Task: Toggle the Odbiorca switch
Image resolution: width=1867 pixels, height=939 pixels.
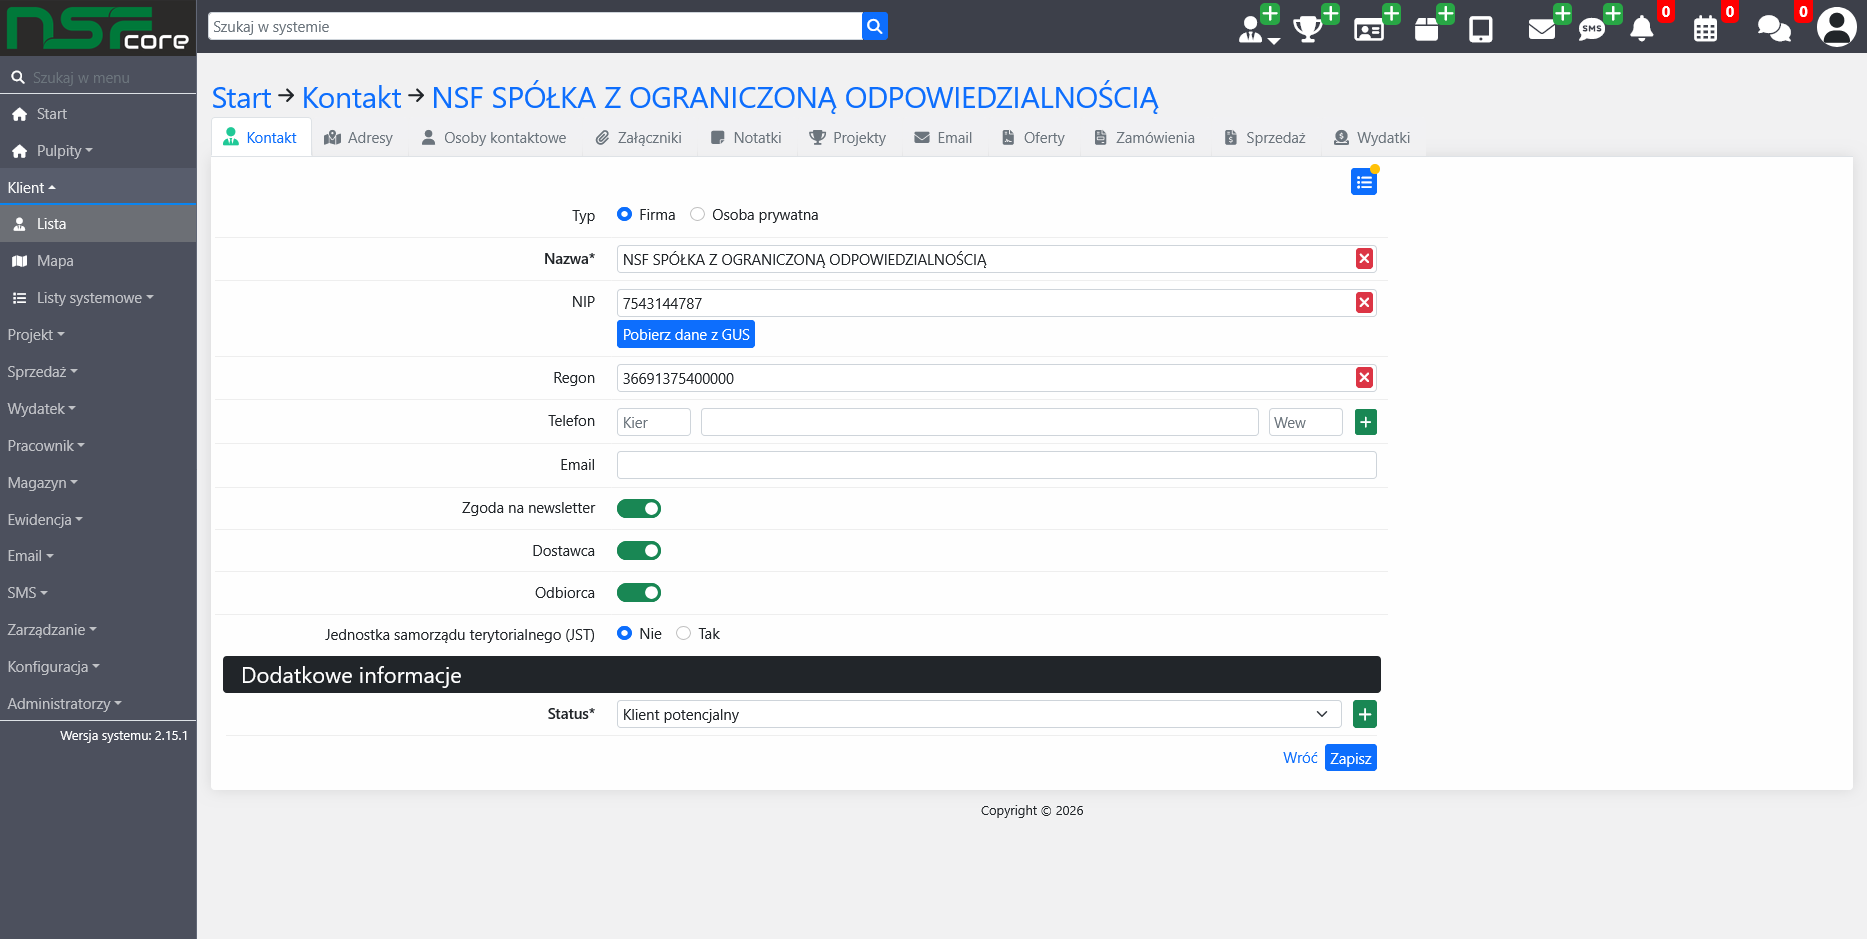Action: pyautogui.click(x=639, y=593)
